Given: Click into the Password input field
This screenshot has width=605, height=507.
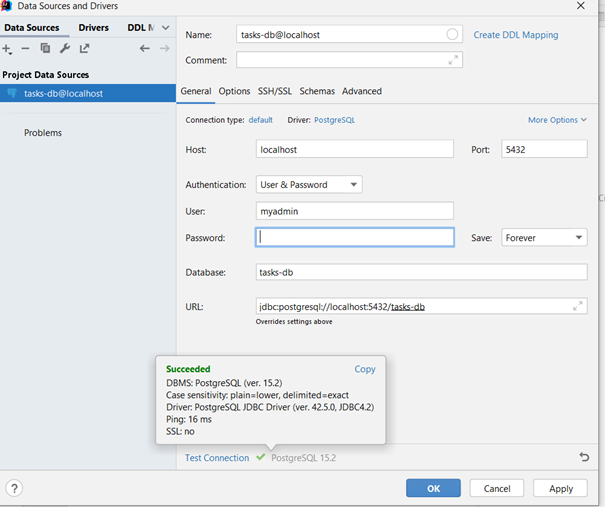Looking at the screenshot, I should click(355, 238).
